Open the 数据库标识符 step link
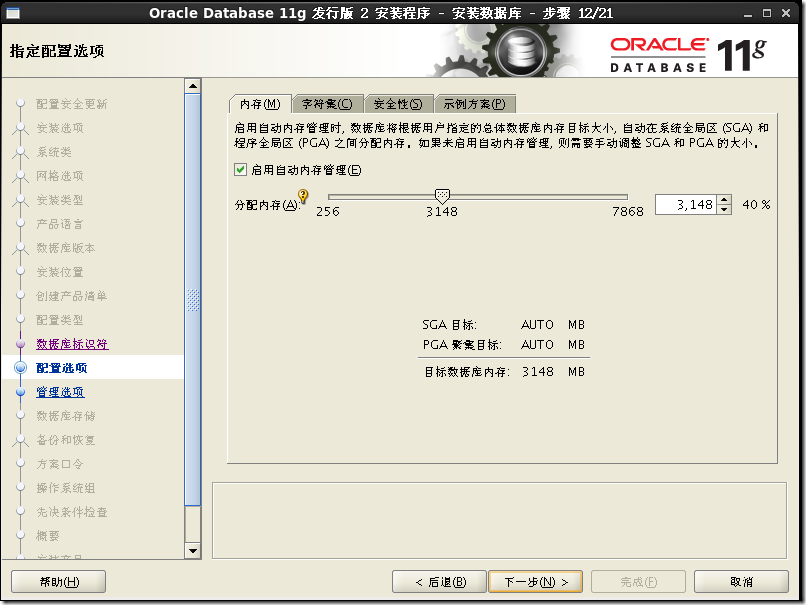The width and height of the screenshot is (806, 605). [x=72, y=344]
